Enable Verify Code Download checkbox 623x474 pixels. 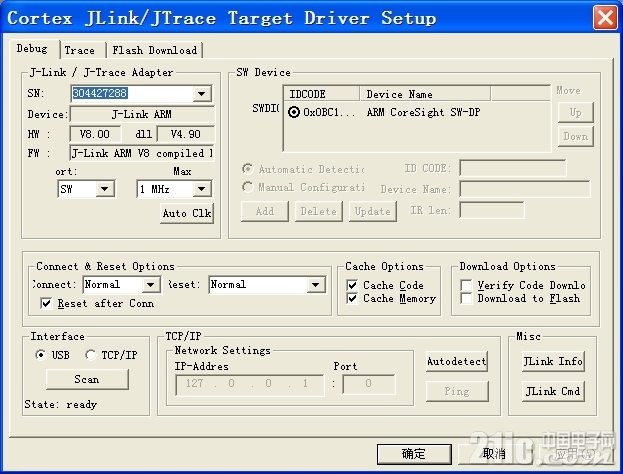click(466, 285)
